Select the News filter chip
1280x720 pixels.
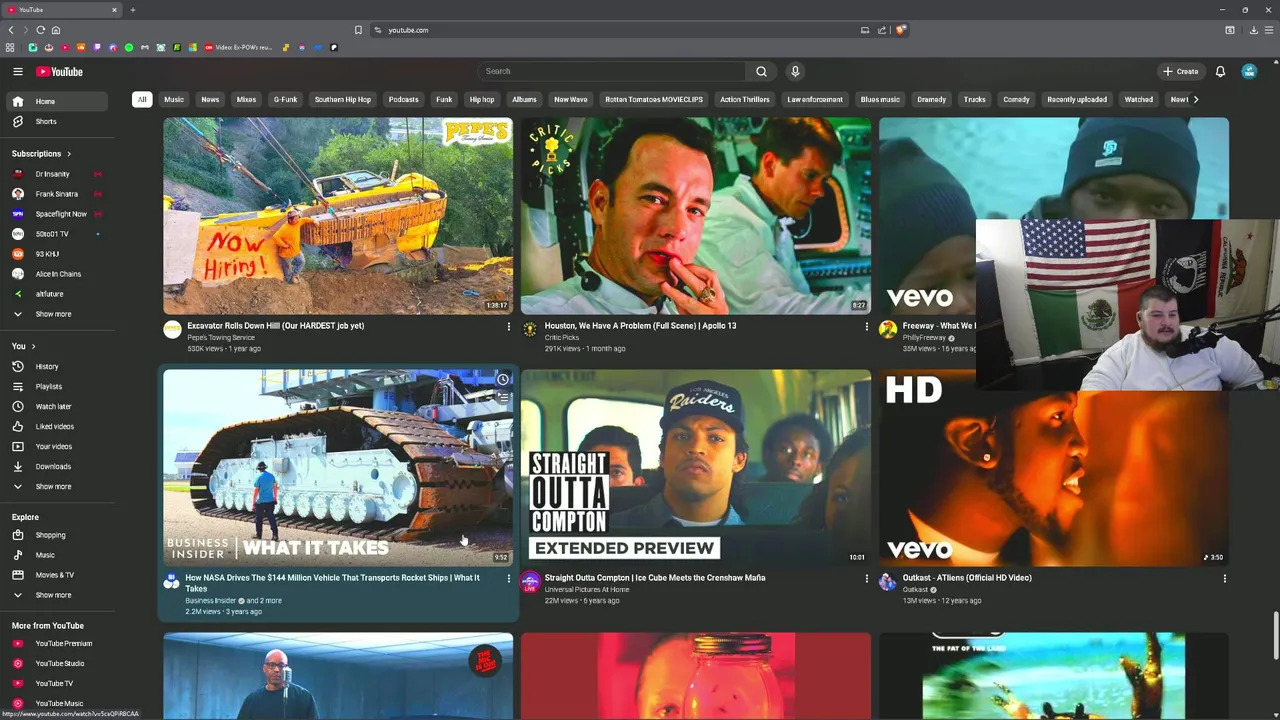(x=210, y=99)
